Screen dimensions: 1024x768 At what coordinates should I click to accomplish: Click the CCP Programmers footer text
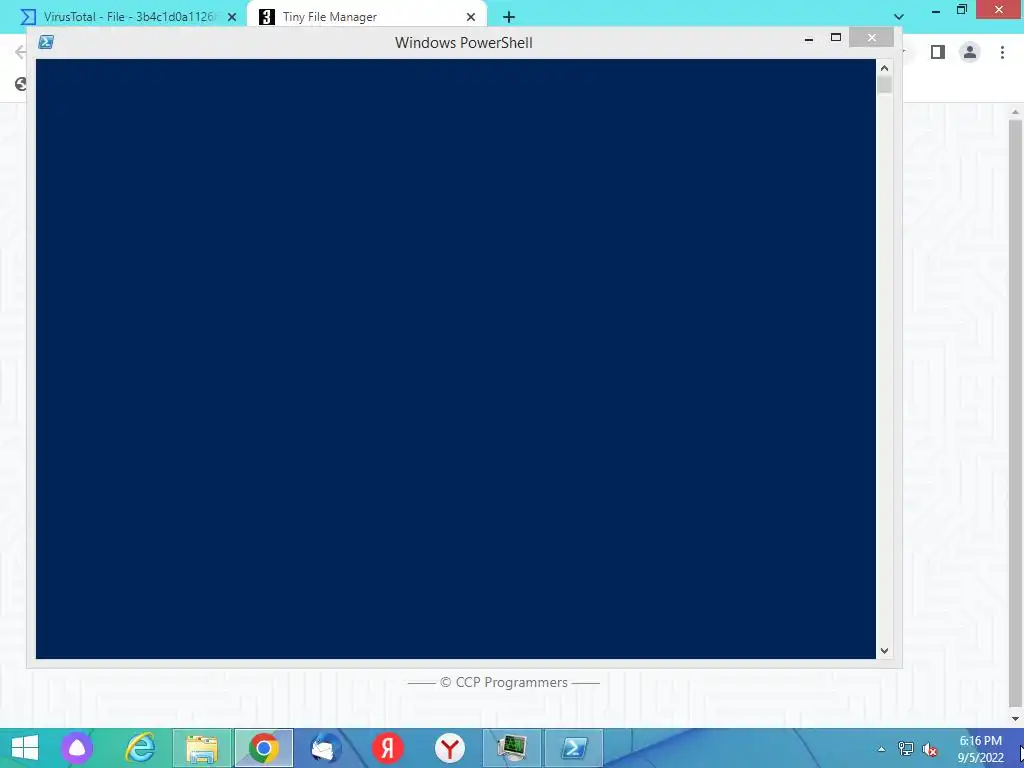tap(504, 682)
